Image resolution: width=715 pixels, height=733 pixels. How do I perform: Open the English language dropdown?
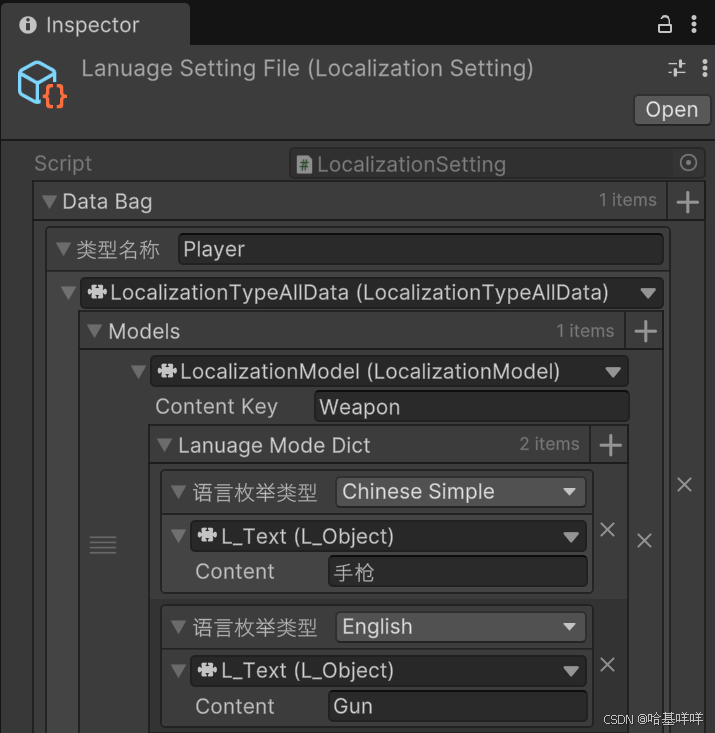(x=461, y=626)
